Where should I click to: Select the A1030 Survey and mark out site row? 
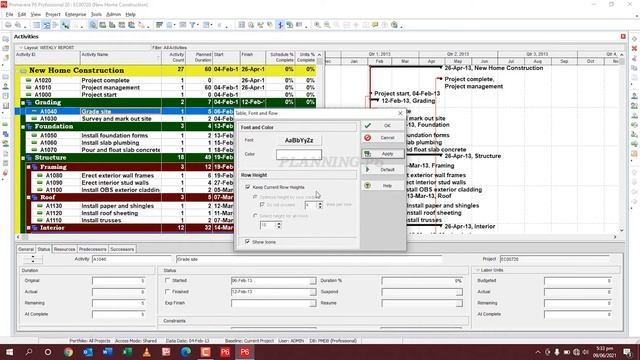click(x=124, y=119)
